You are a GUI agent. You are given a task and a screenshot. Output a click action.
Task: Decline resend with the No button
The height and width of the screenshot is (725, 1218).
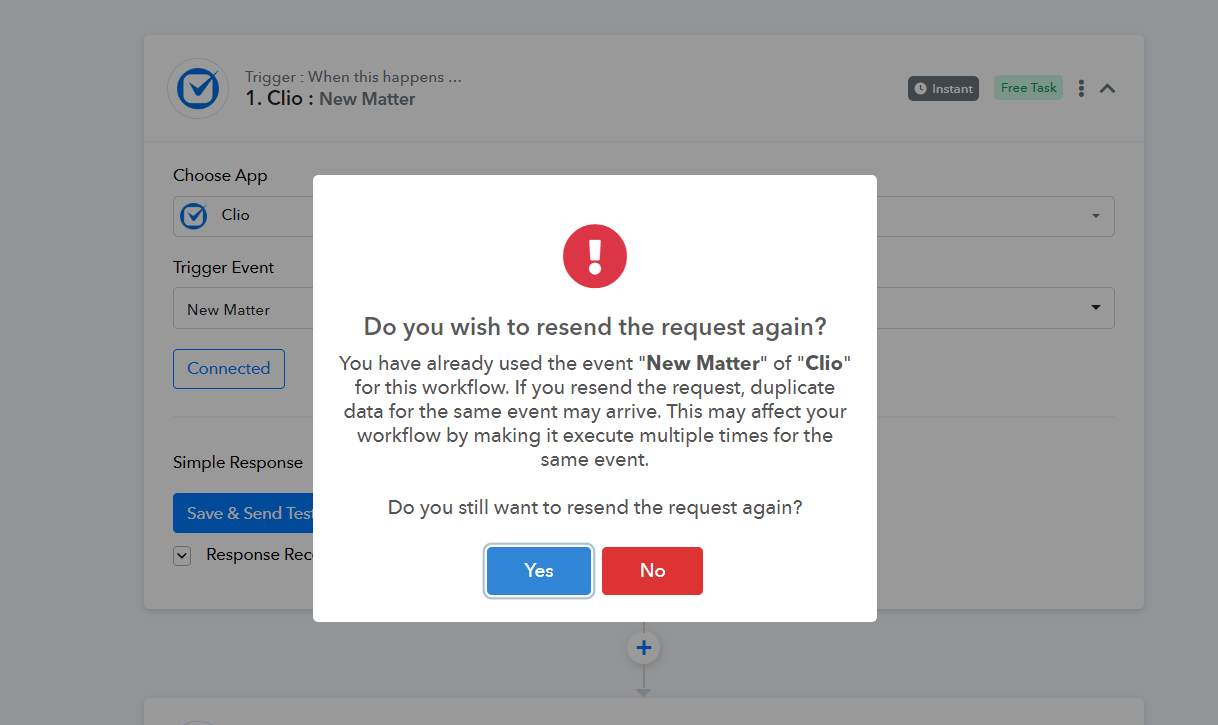pyautogui.click(x=652, y=570)
